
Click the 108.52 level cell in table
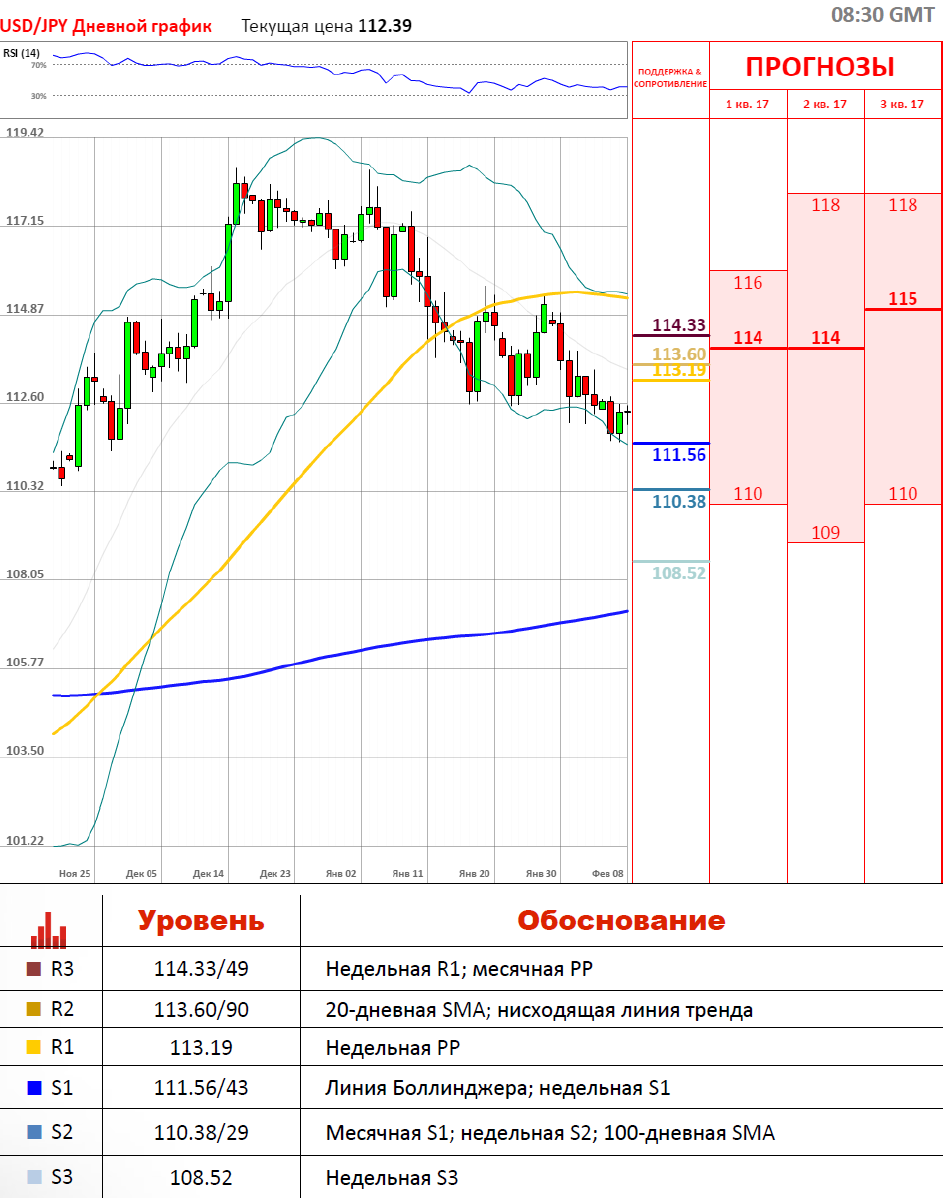pos(202,1177)
